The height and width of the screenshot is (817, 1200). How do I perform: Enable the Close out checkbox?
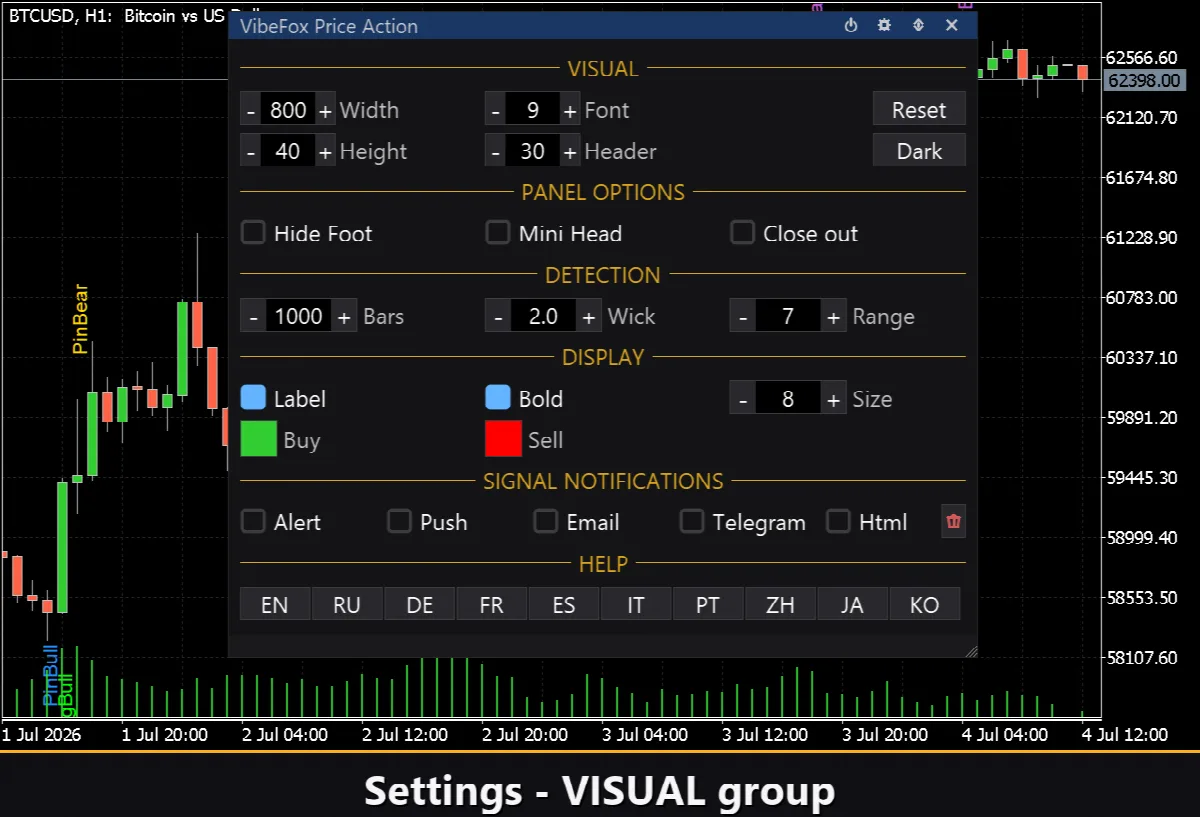pos(742,233)
